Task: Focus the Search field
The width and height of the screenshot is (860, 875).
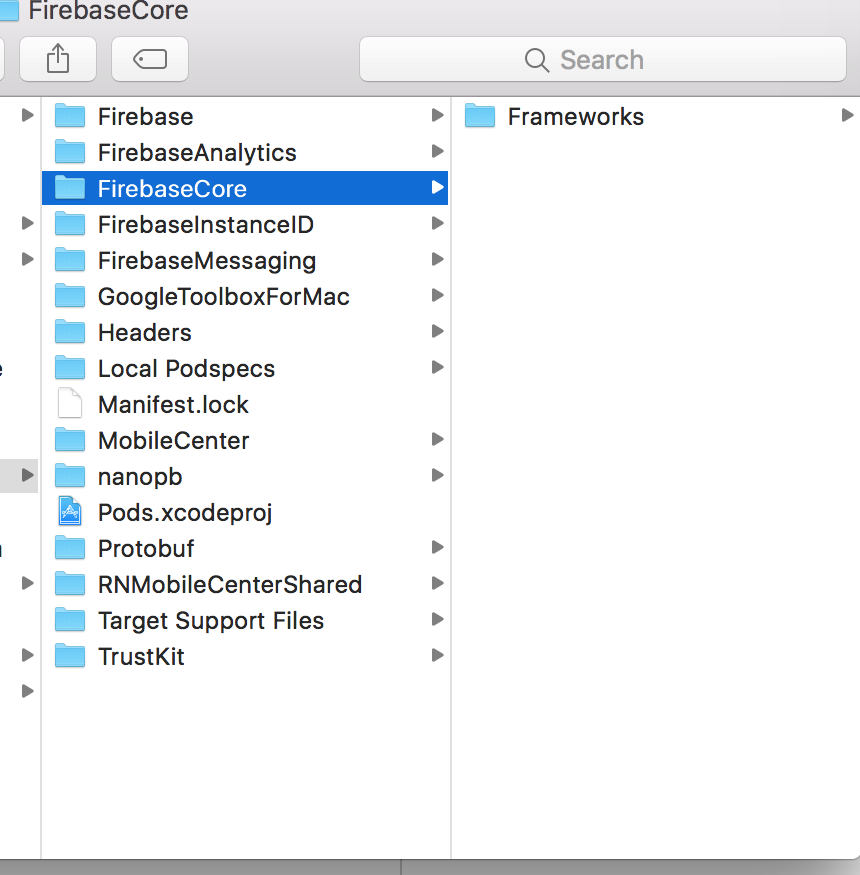Action: (603, 59)
